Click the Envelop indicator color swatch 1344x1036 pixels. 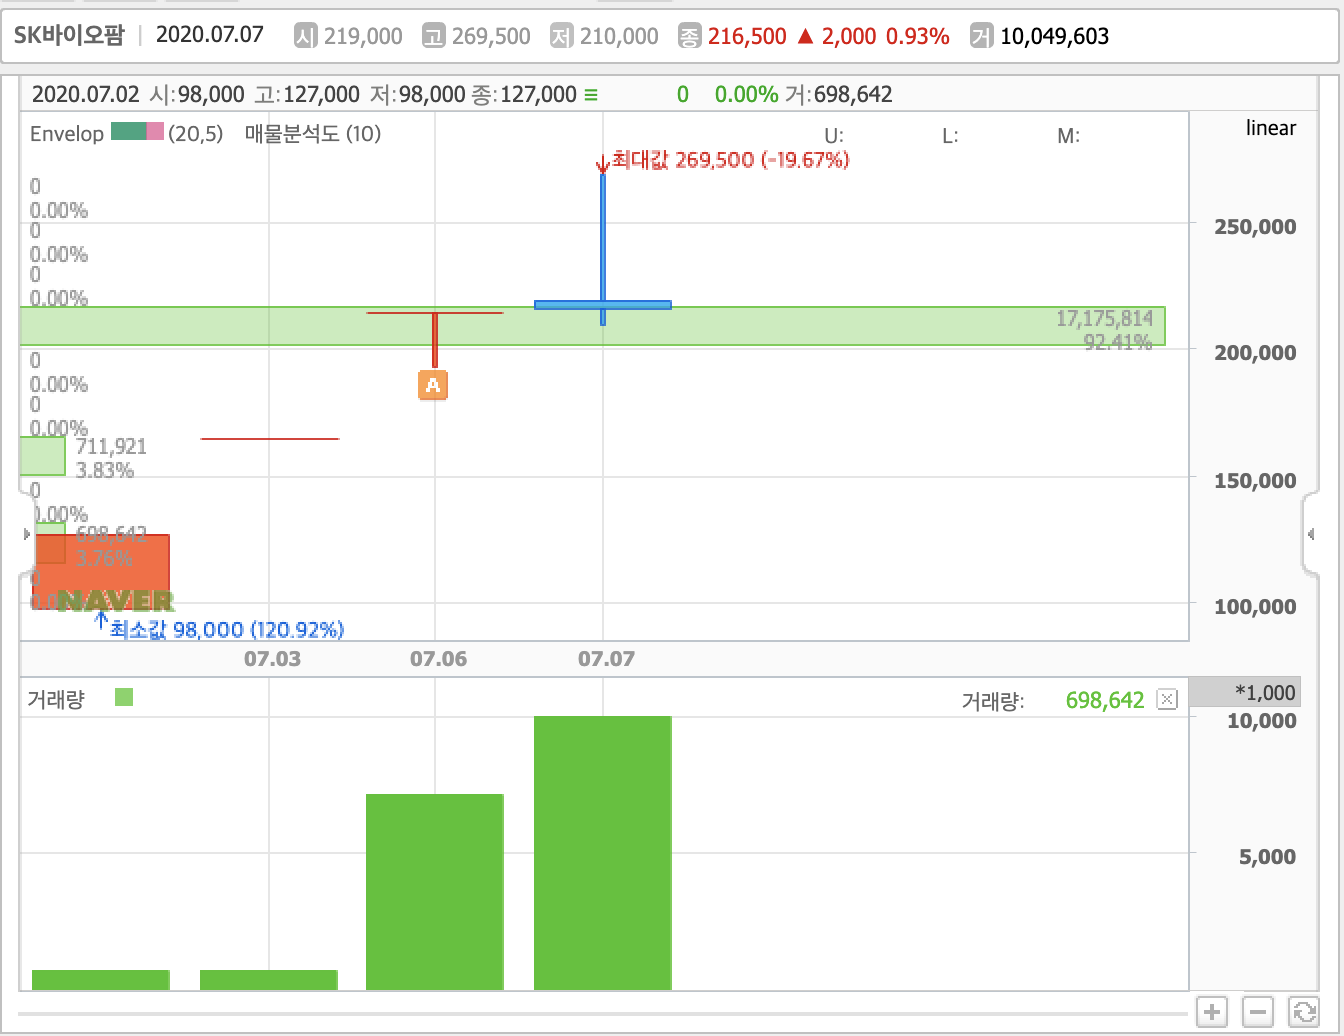pos(137,132)
